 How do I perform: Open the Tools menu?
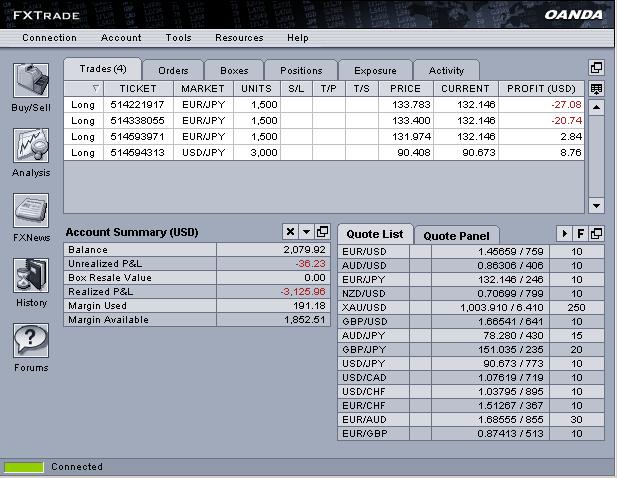[178, 38]
